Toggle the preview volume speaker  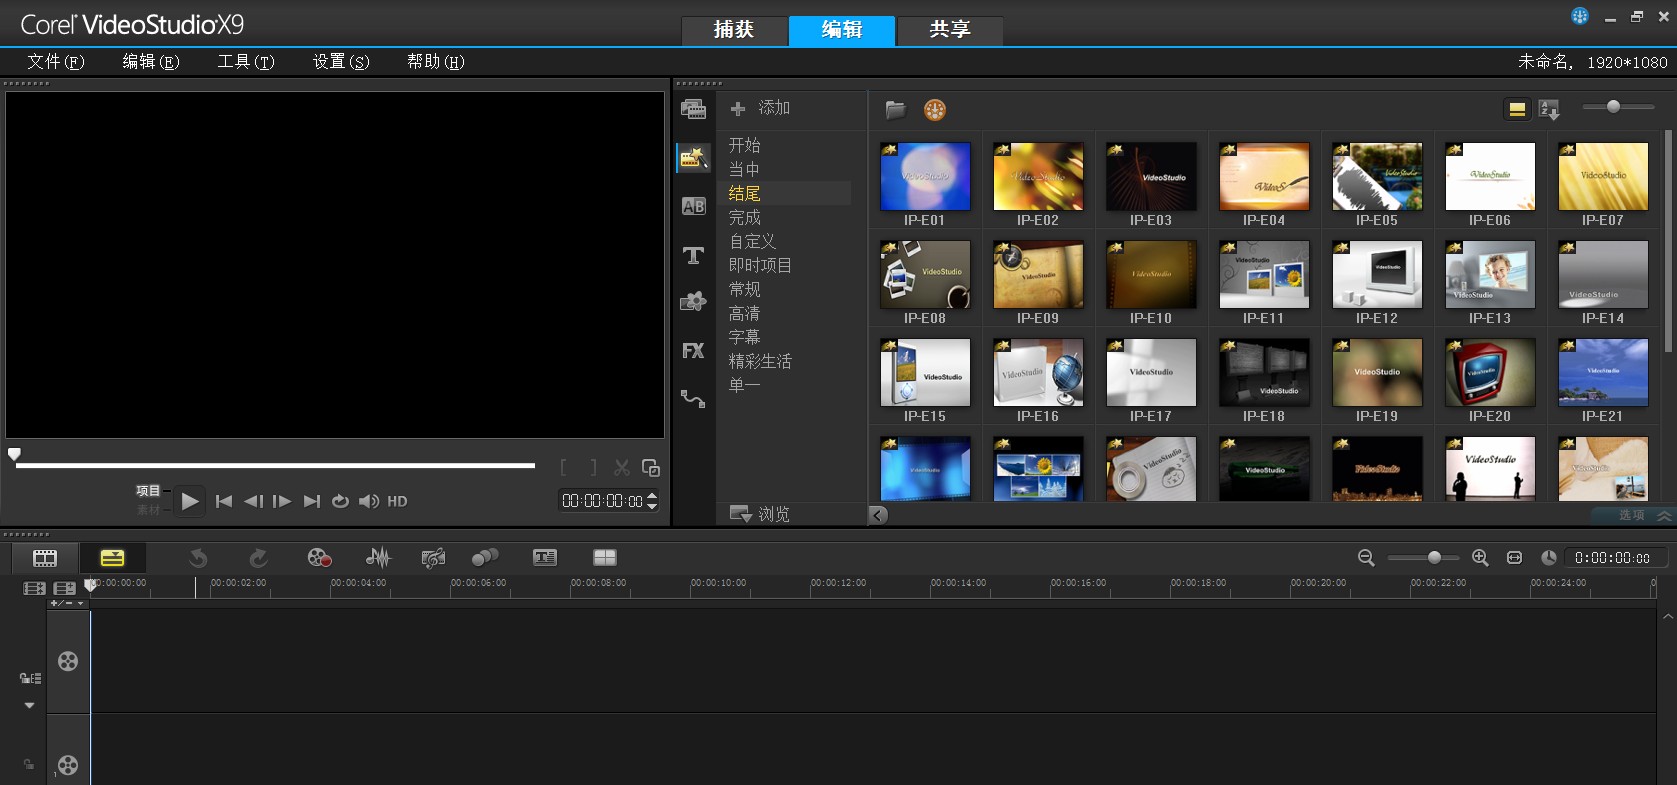[x=368, y=502]
